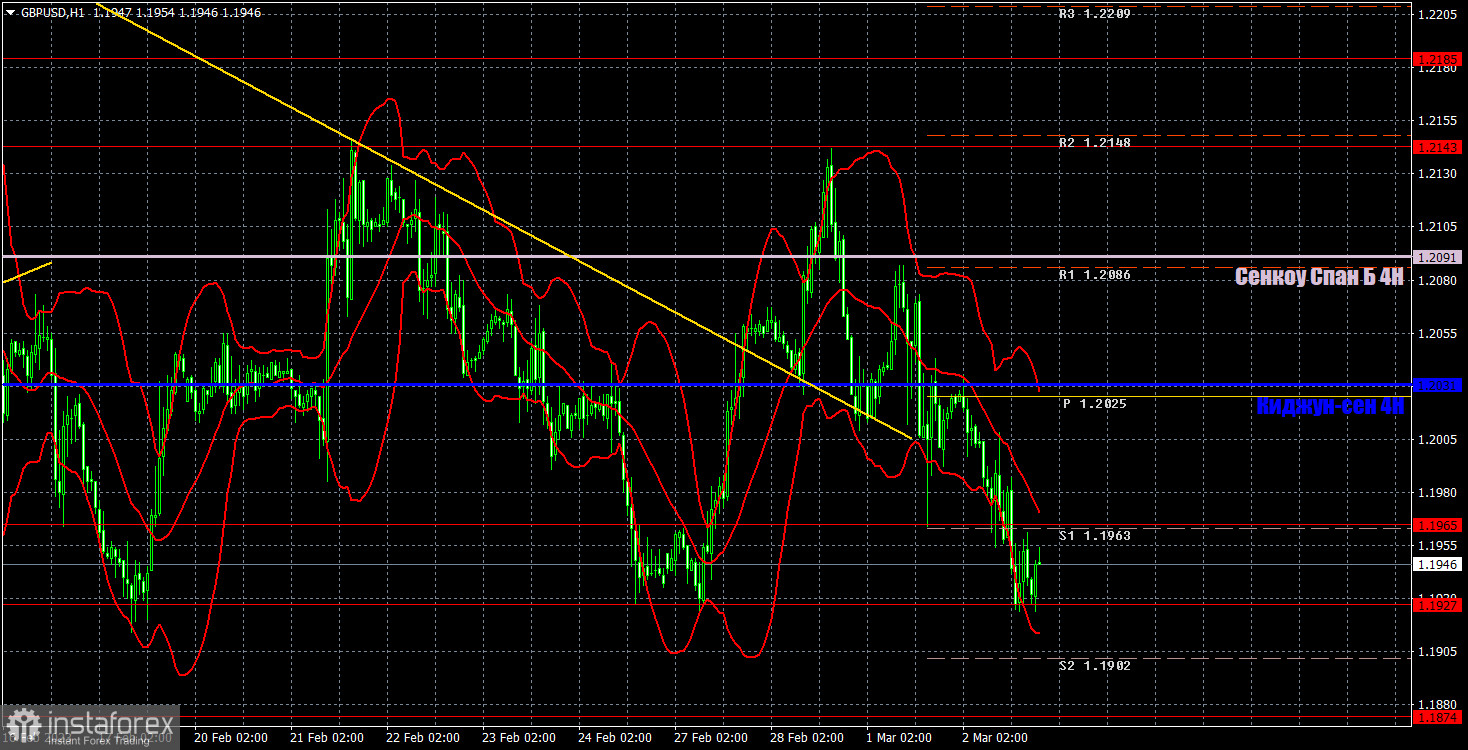Select the R3 1.2209 pivot label
This screenshot has height=750, width=1468.
coord(1096,14)
